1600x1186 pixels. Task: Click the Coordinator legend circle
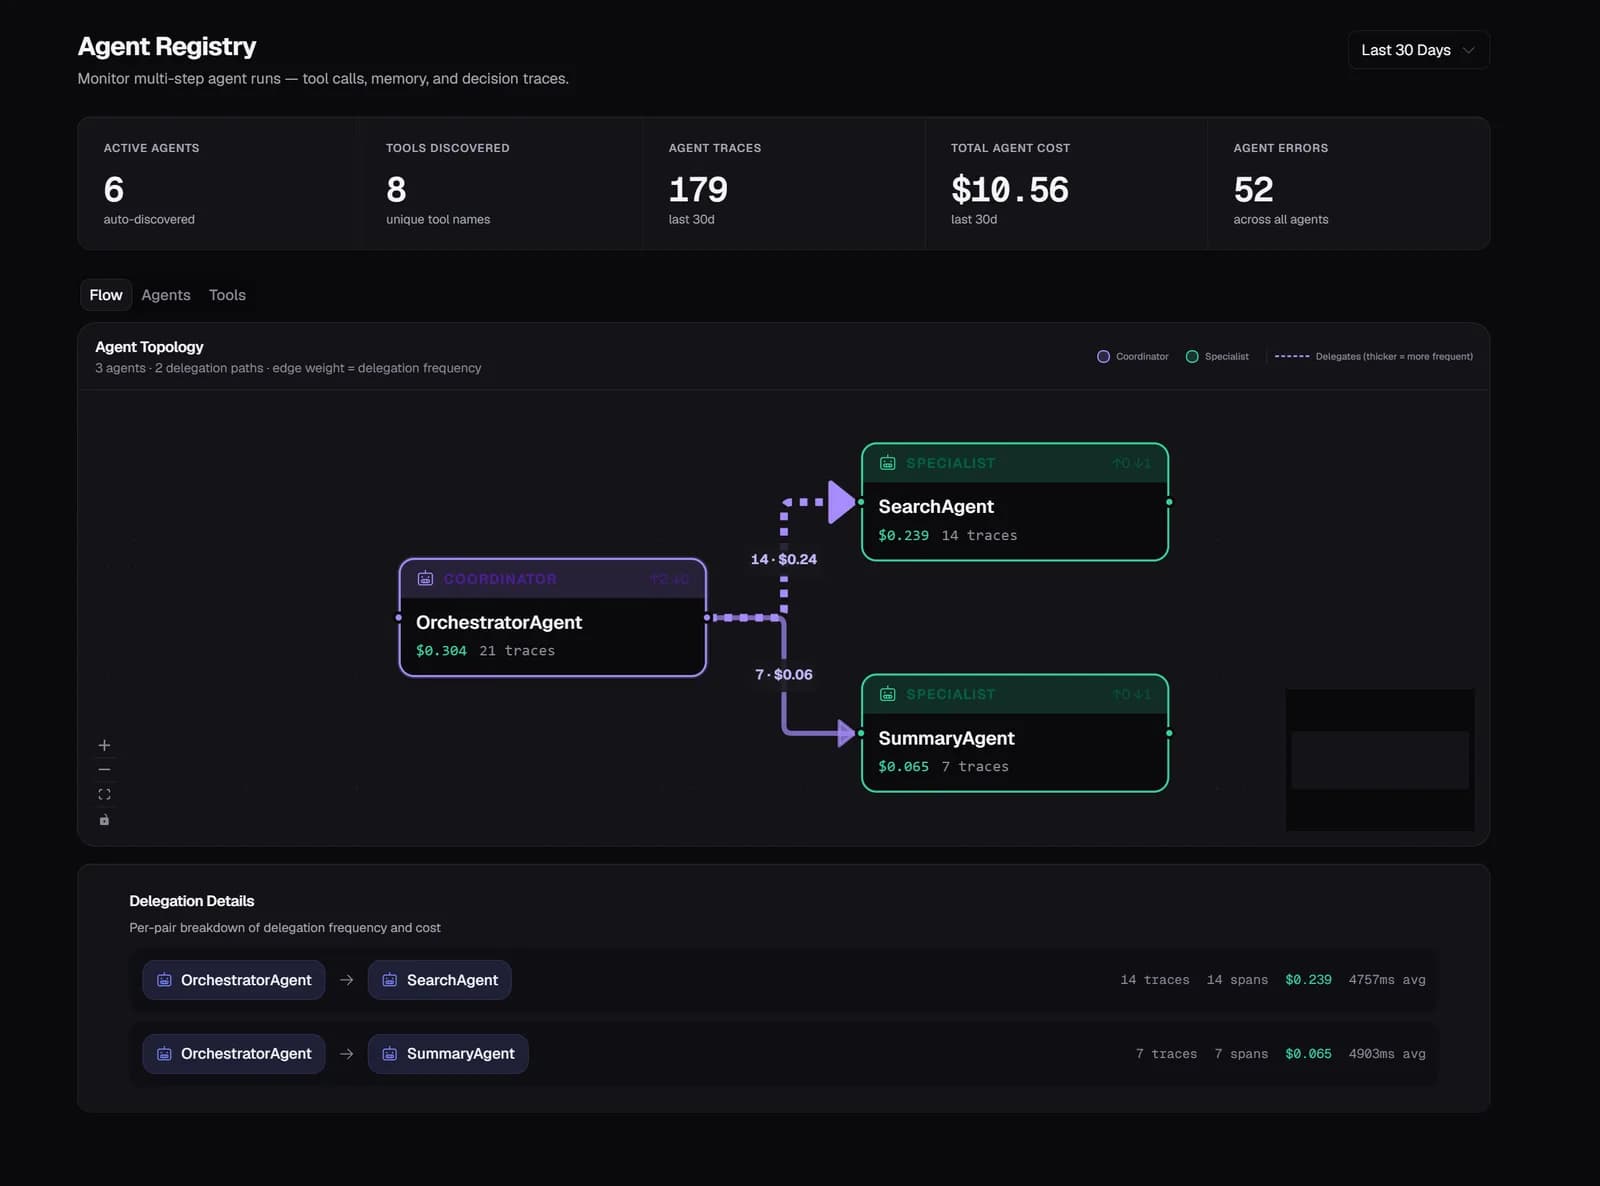(1103, 357)
